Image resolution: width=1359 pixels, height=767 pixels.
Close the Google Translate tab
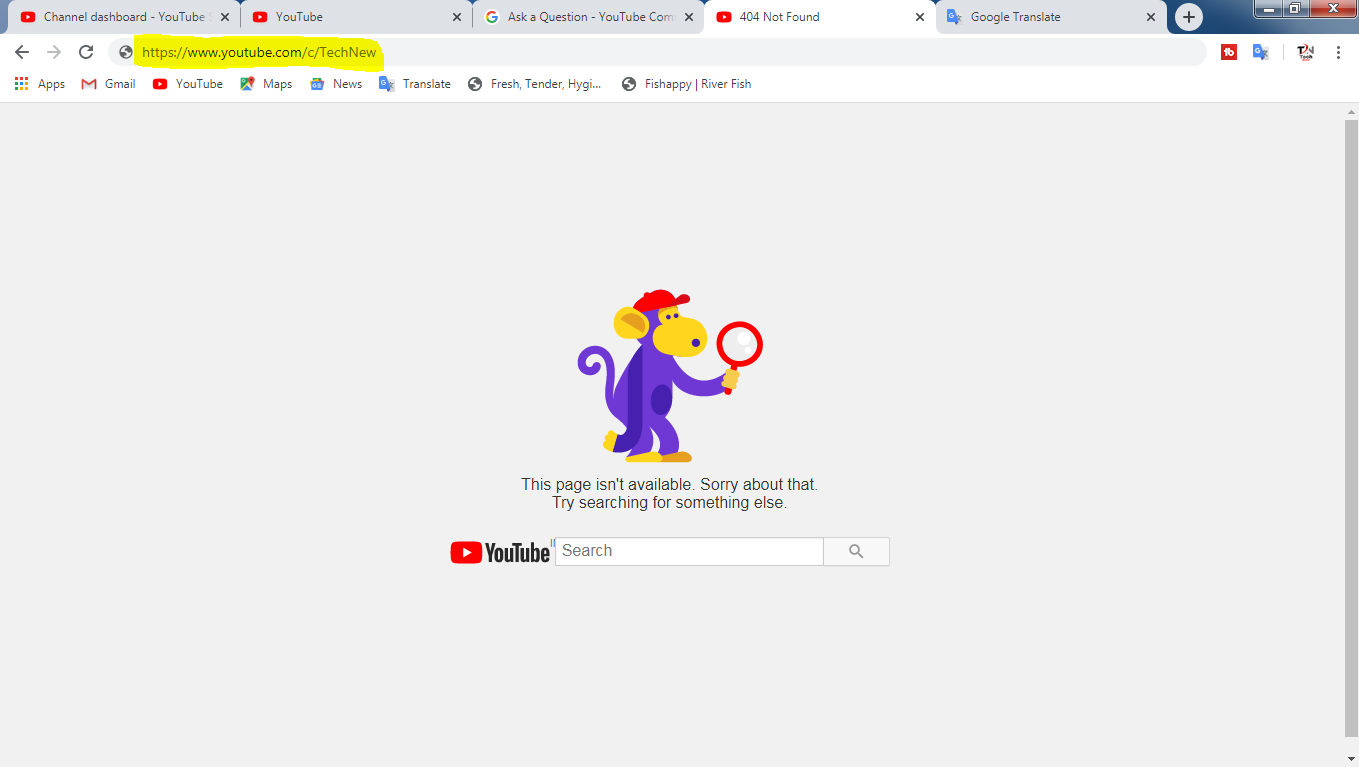[x=1151, y=17]
